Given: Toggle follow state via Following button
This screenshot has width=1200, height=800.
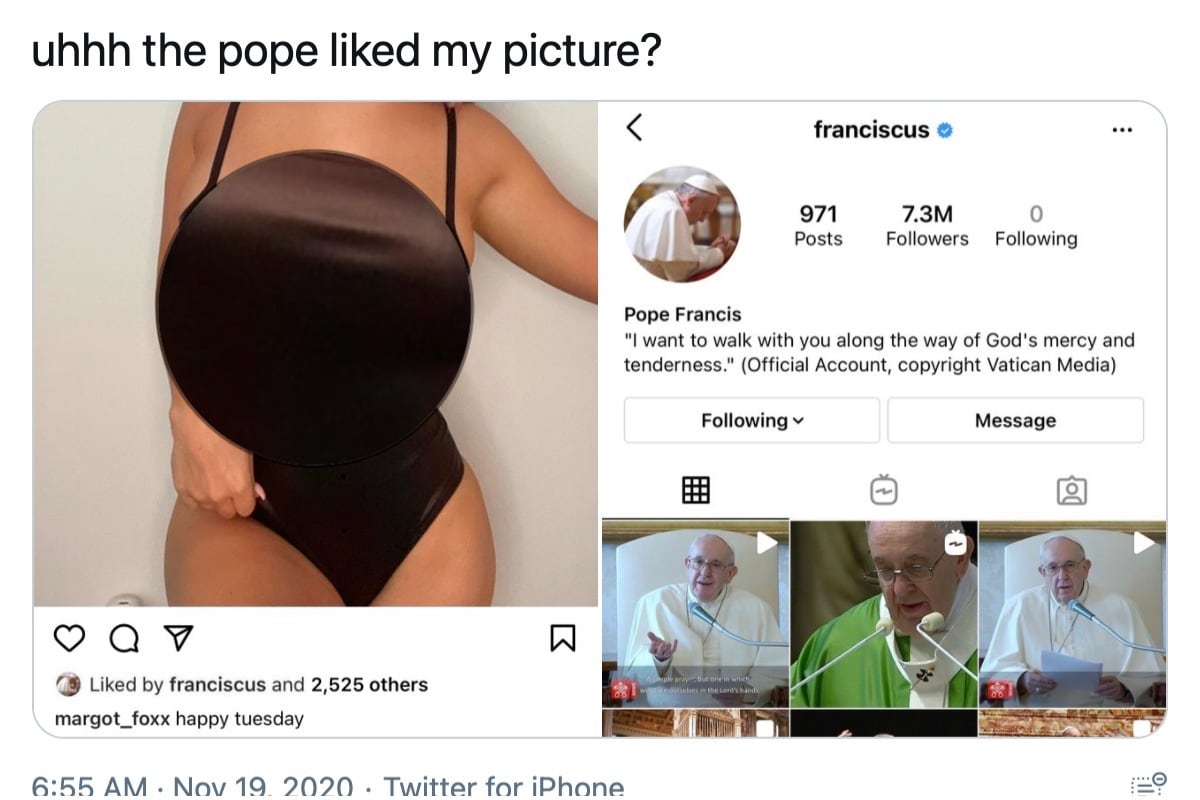Looking at the screenshot, I should (x=751, y=420).
